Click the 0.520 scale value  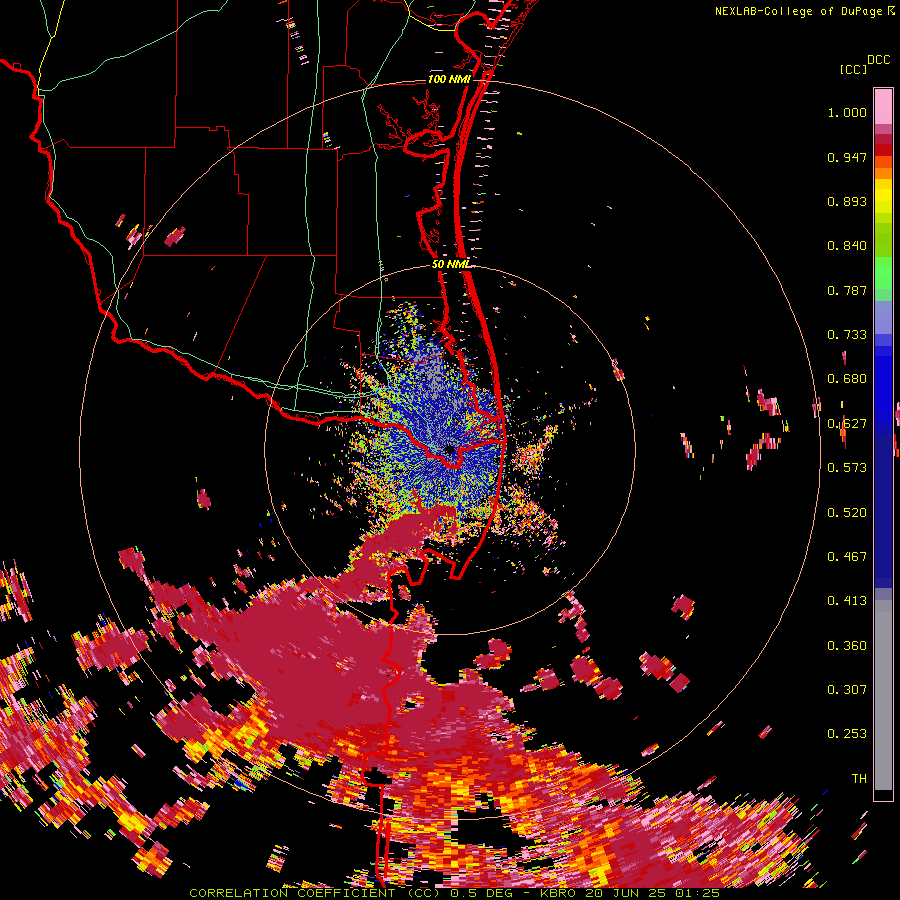(x=847, y=513)
